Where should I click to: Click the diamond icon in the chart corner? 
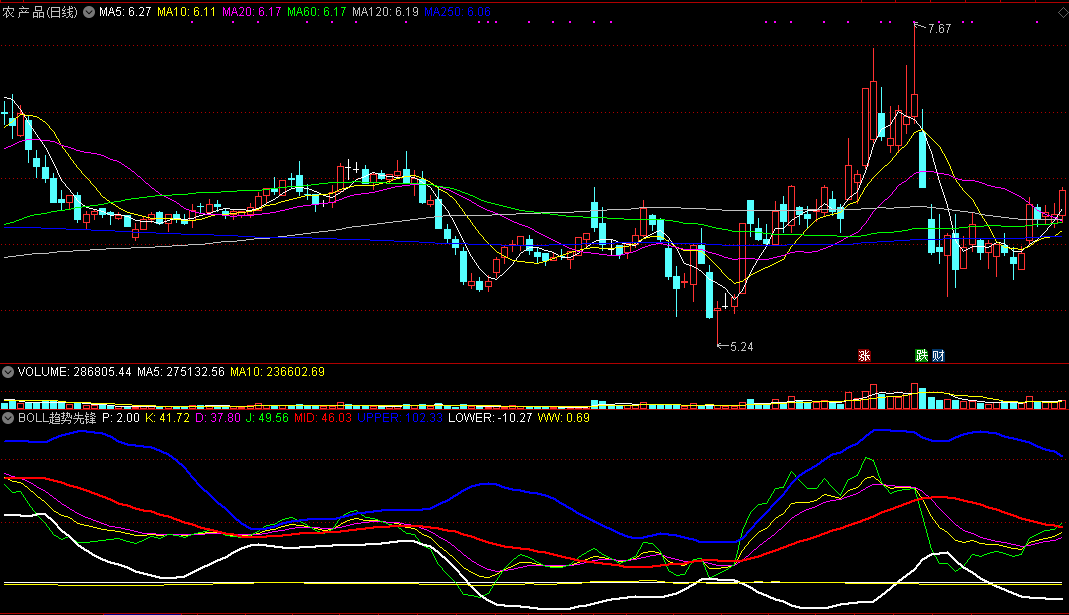click(1063, 12)
